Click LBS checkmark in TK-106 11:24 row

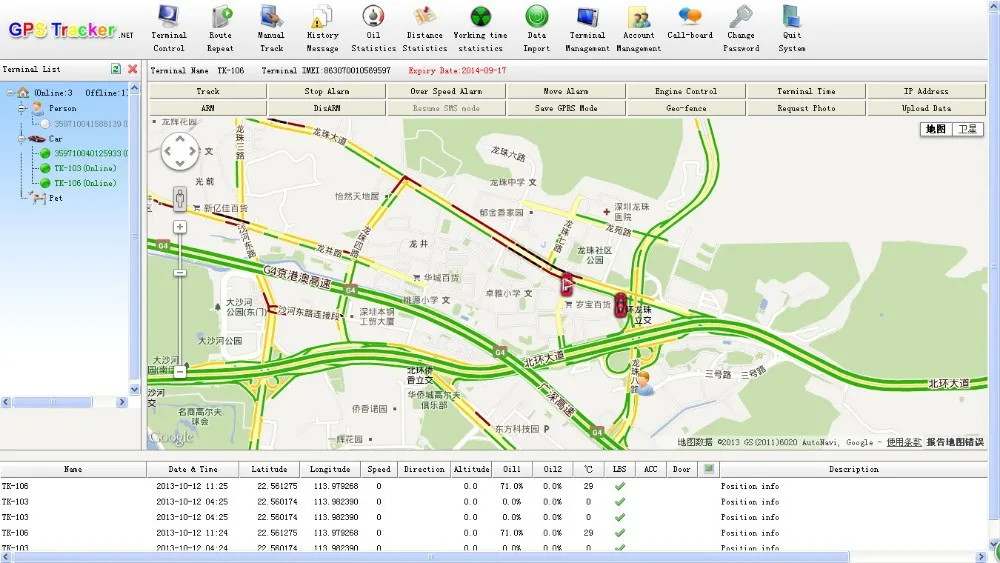pos(619,532)
